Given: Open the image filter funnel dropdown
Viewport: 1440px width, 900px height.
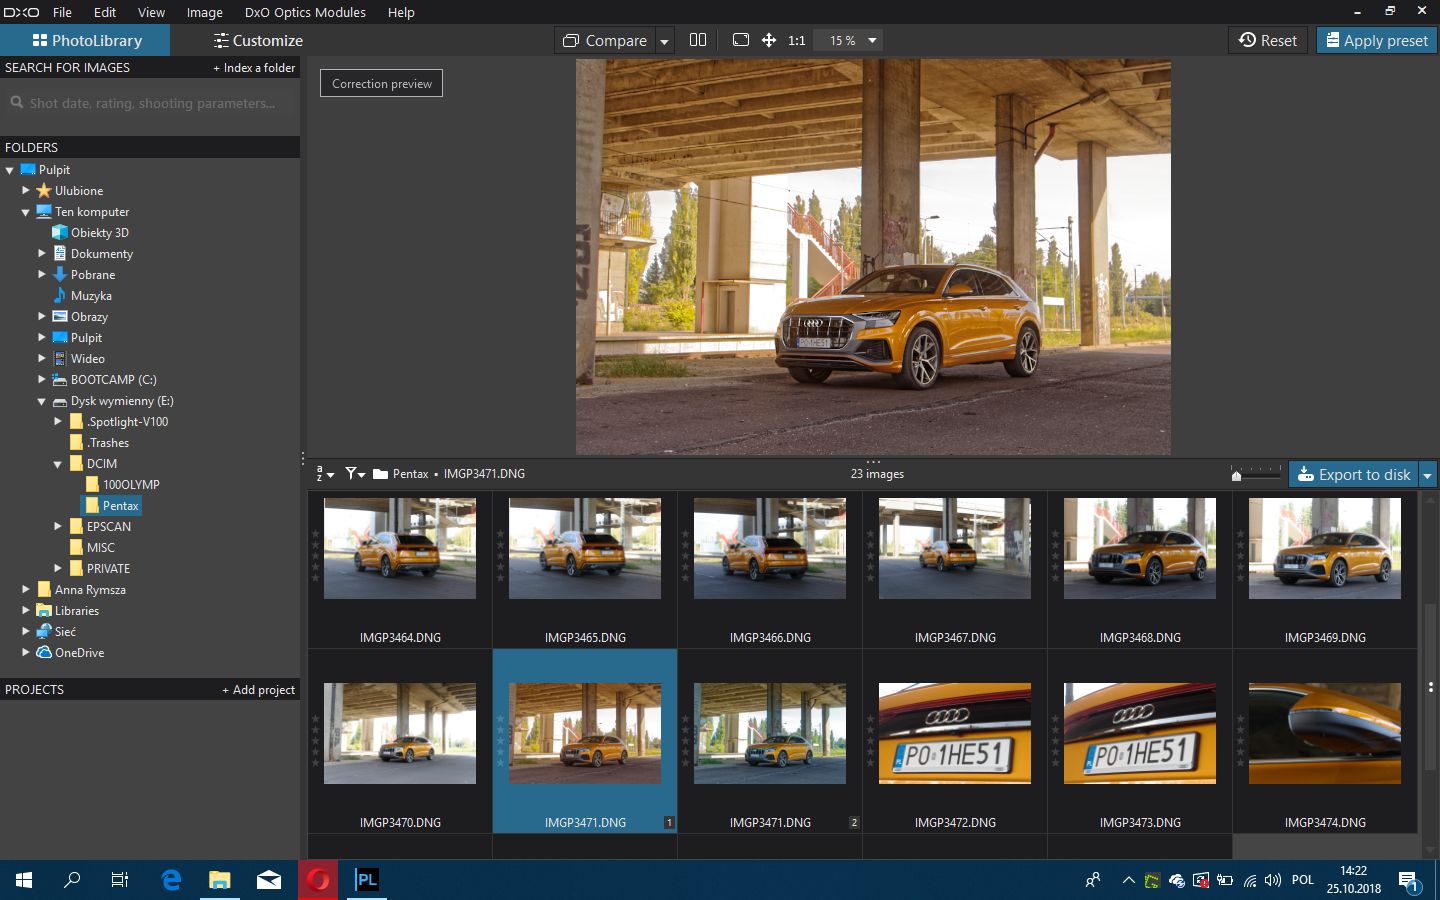Looking at the screenshot, I should coord(355,474).
